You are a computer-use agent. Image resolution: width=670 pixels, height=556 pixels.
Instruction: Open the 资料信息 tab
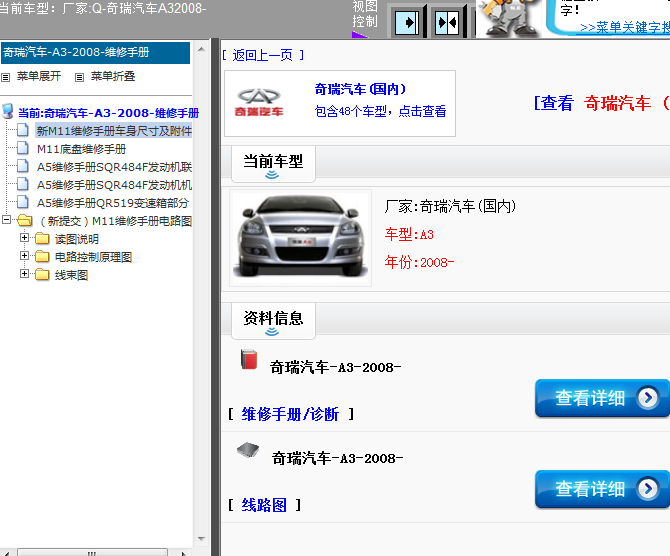click(273, 321)
